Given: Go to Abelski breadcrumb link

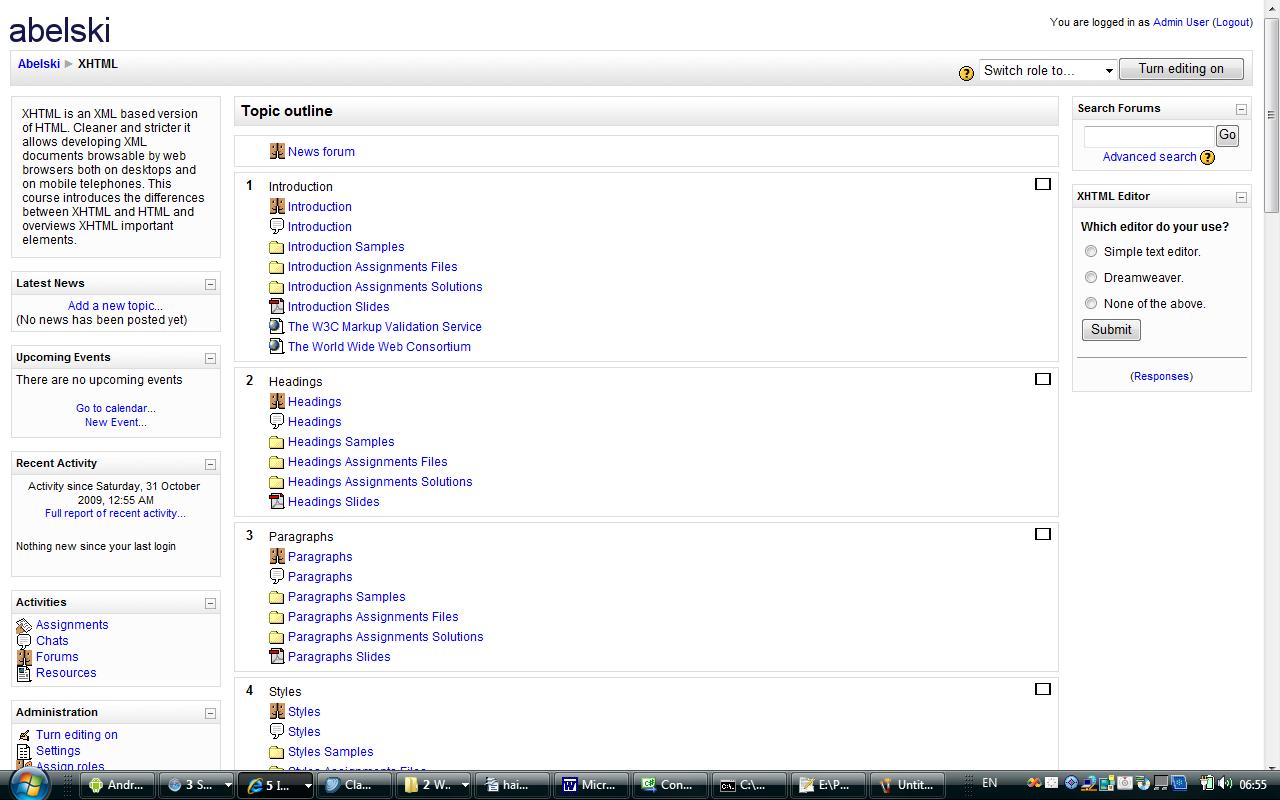Looking at the screenshot, I should [39, 64].
